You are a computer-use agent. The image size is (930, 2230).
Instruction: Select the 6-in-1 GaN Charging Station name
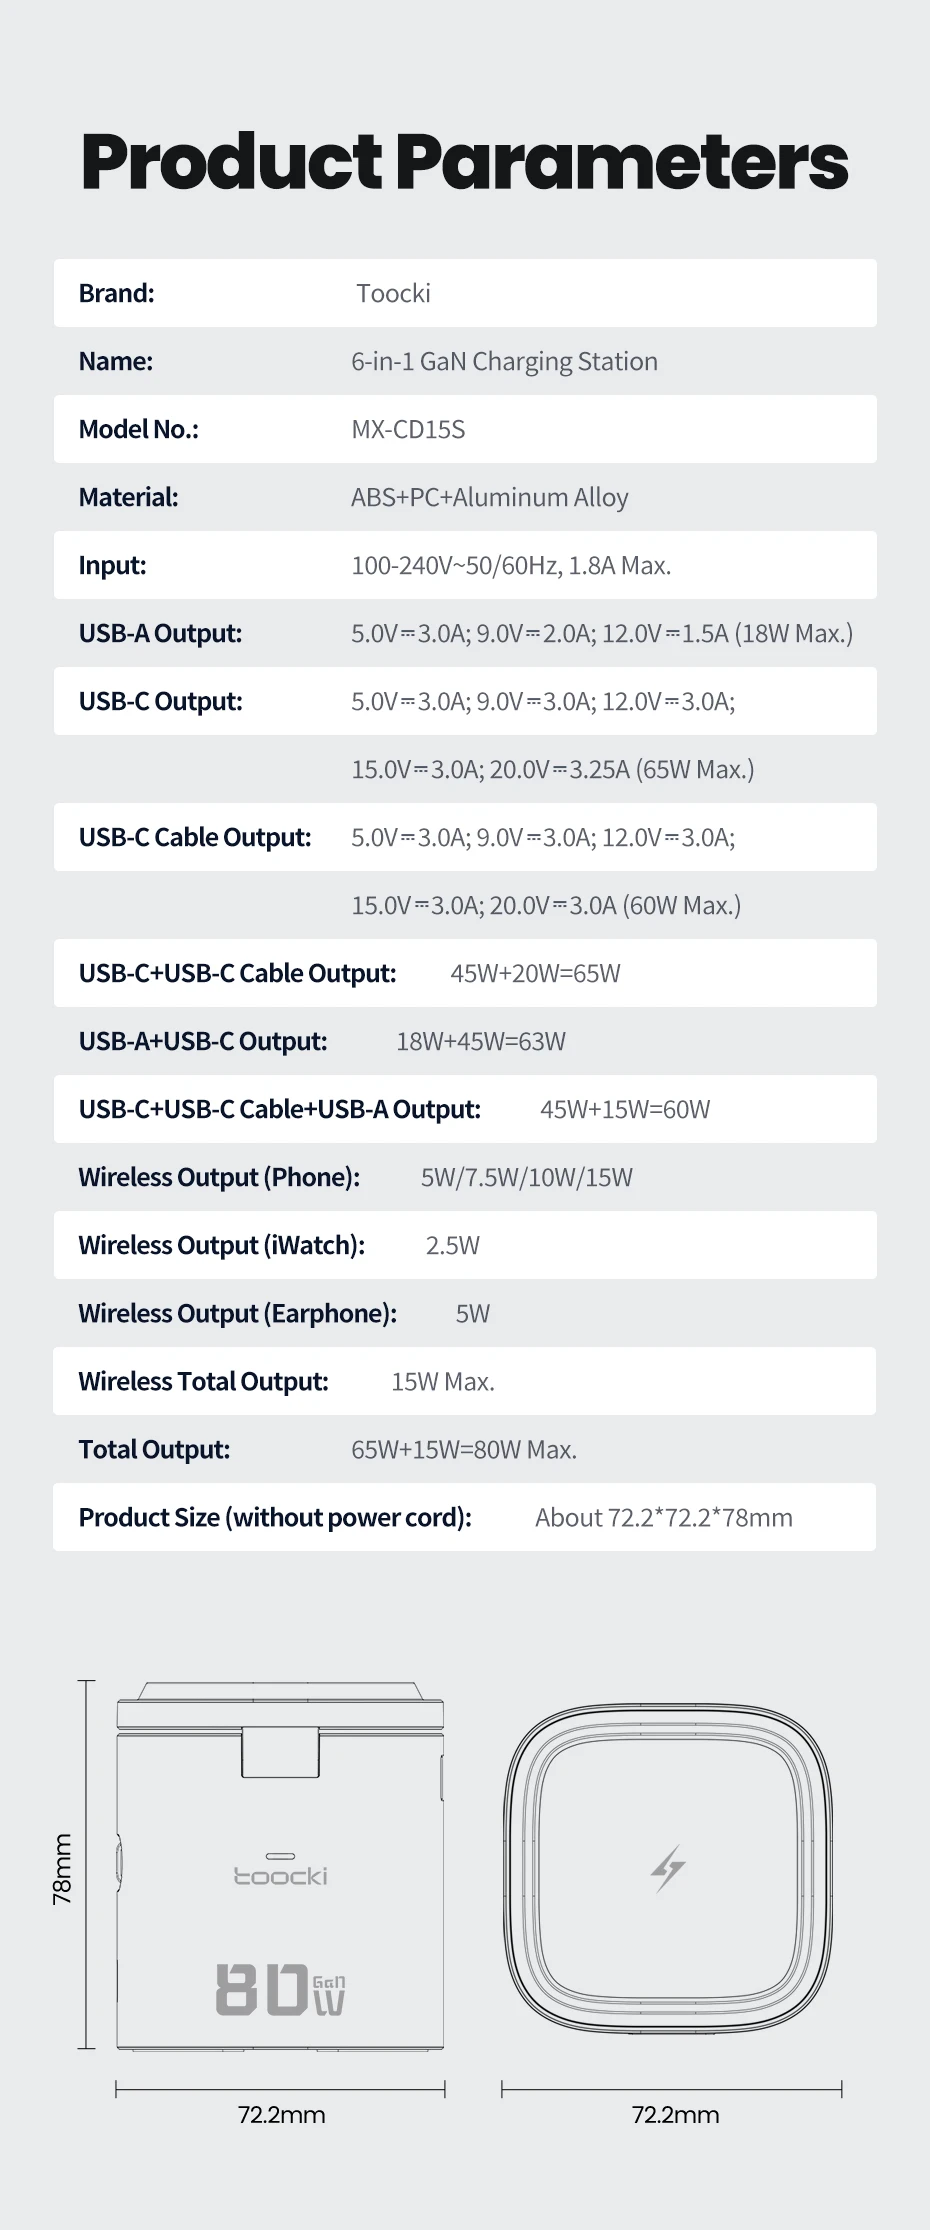pos(504,361)
